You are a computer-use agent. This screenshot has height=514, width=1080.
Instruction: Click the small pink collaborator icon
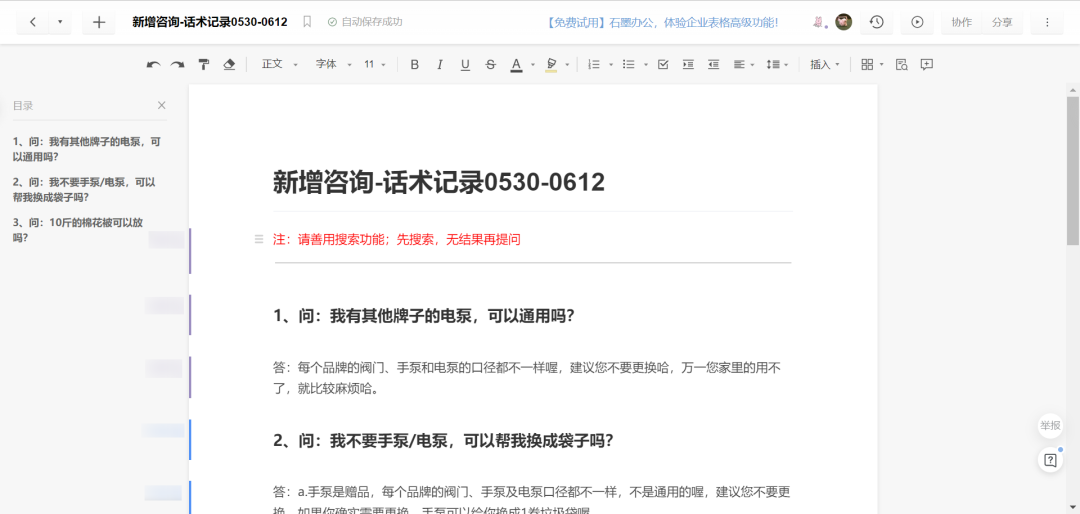(x=819, y=22)
